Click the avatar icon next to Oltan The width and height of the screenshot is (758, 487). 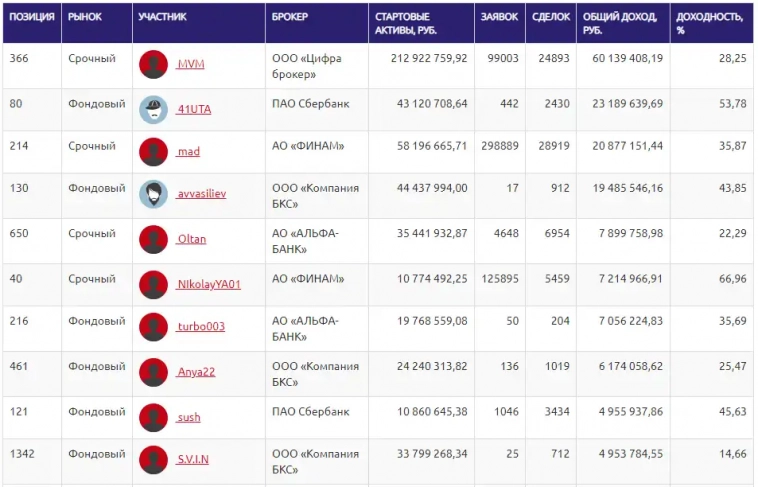(x=153, y=240)
